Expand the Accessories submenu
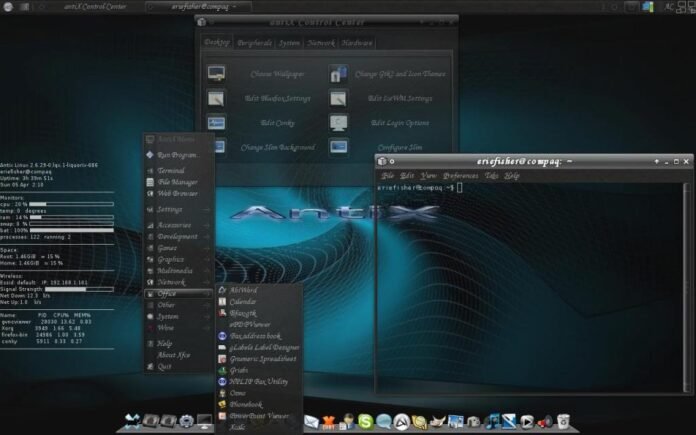 [175, 225]
